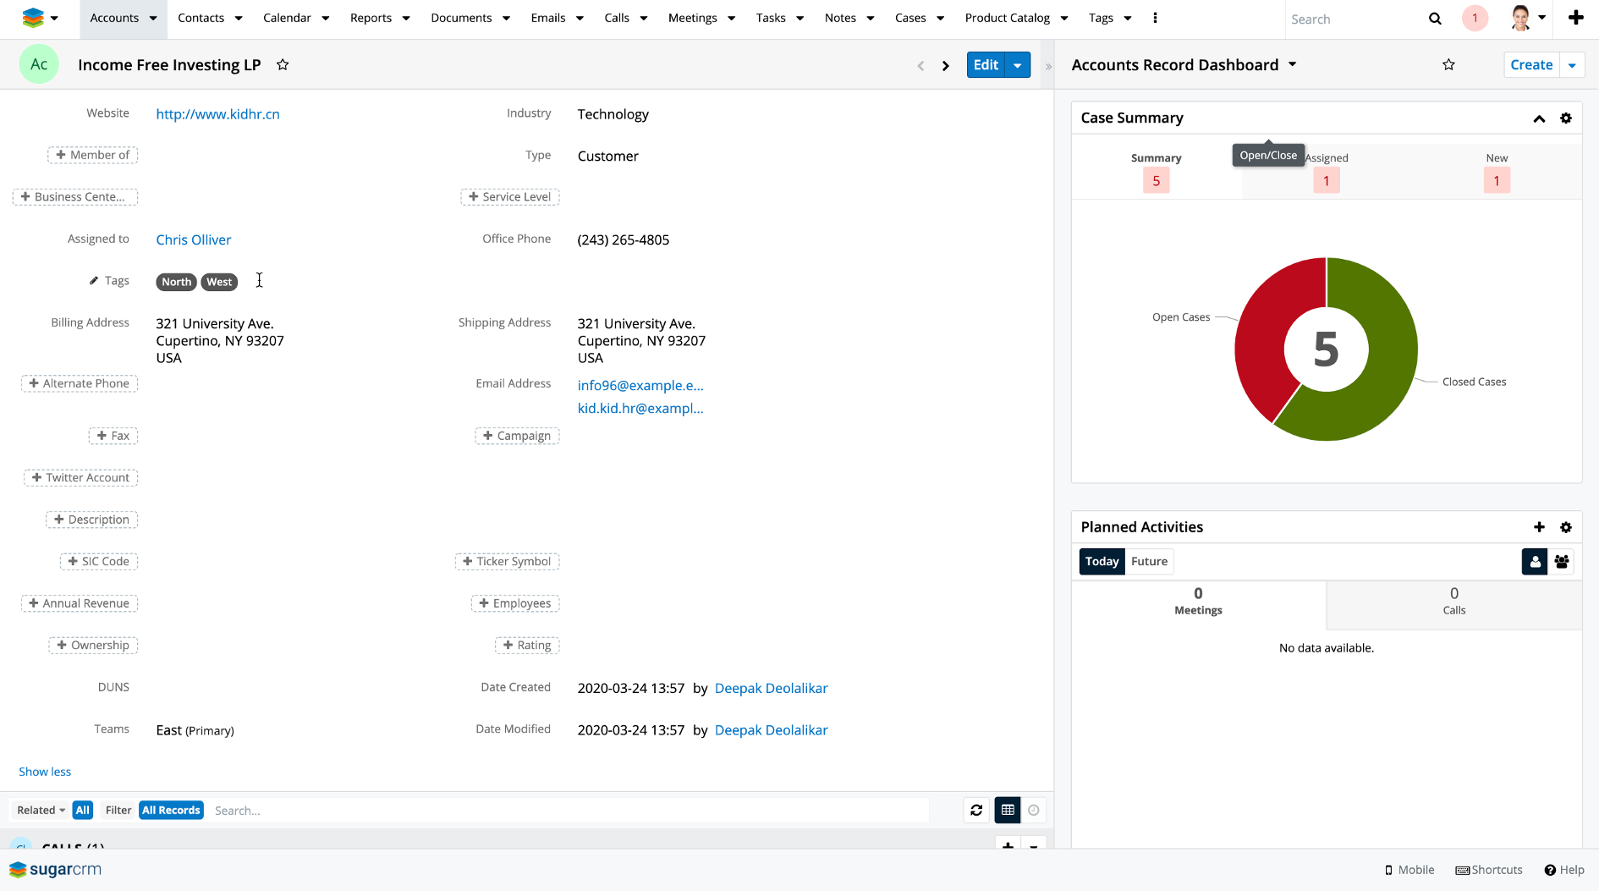This screenshot has width=1599, height=891.
Task: Favorite the Income Free Investing LP record star
Action: click(283, 65)
